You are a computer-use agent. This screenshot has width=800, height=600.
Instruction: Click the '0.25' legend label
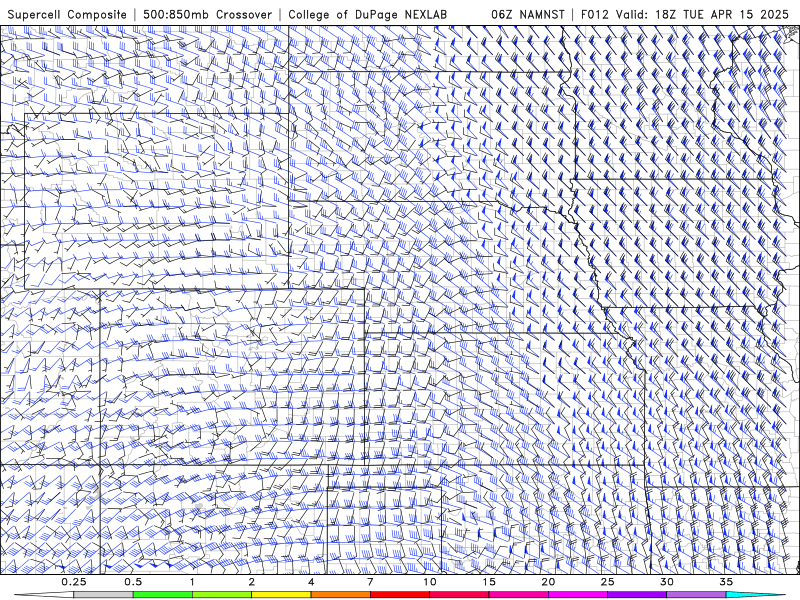click(74, 582)
